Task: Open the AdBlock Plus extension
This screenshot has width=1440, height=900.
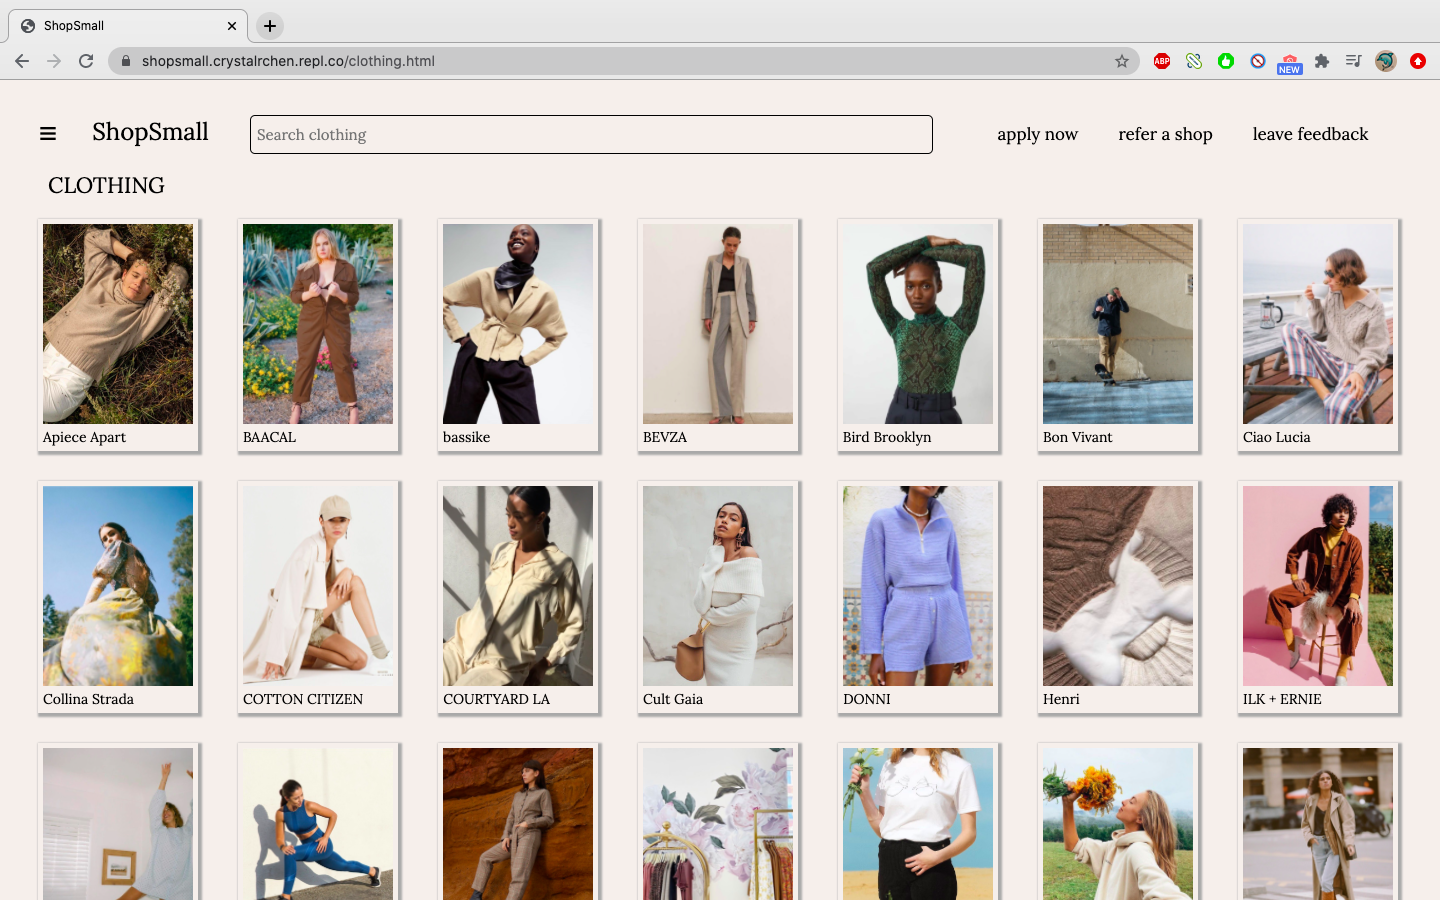Action: (x=1162, y=61)
